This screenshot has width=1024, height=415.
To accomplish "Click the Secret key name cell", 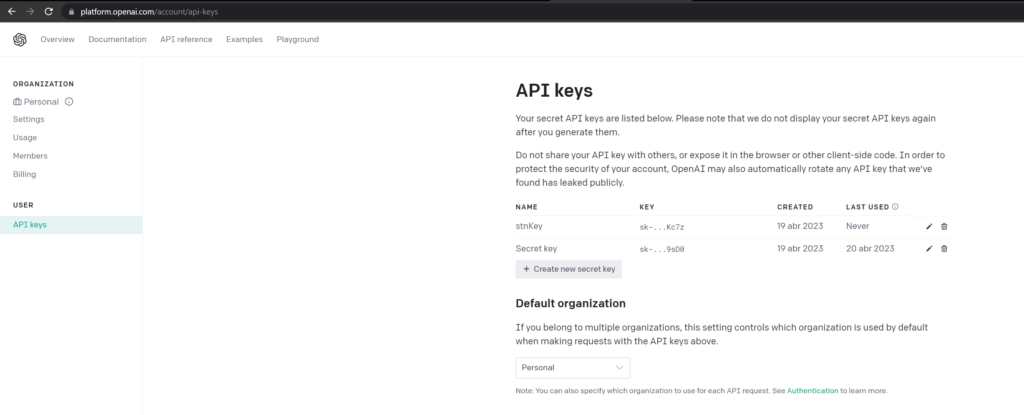I will pos(536,248).
